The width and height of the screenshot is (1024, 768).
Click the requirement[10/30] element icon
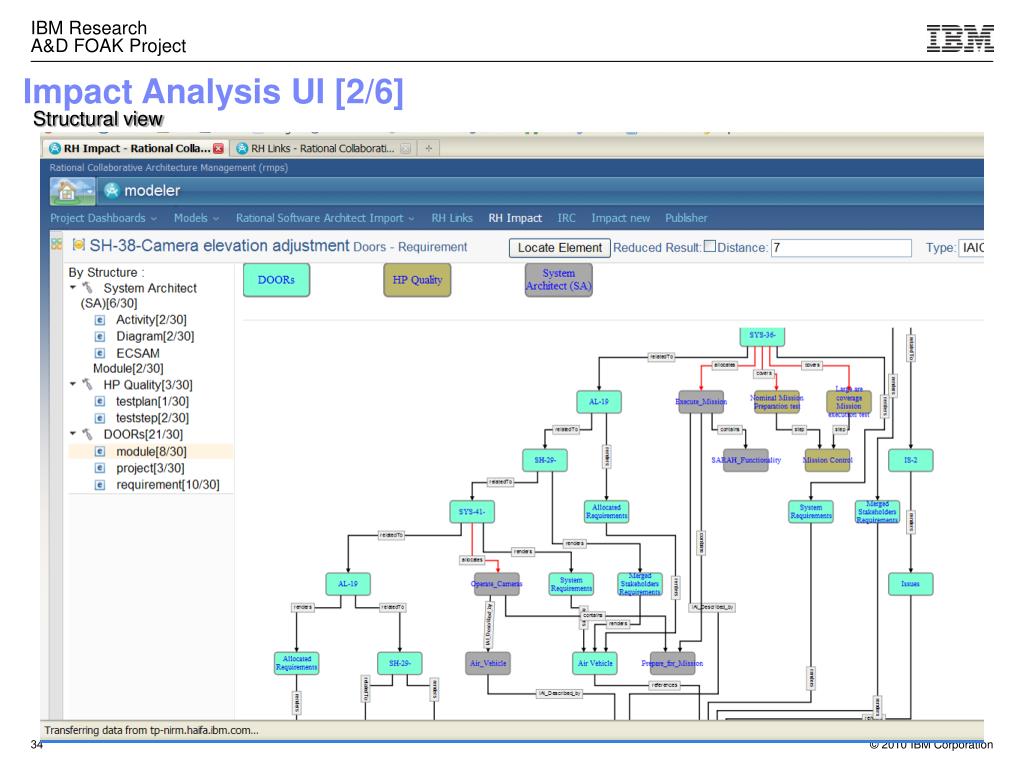[x=100, y=485]
